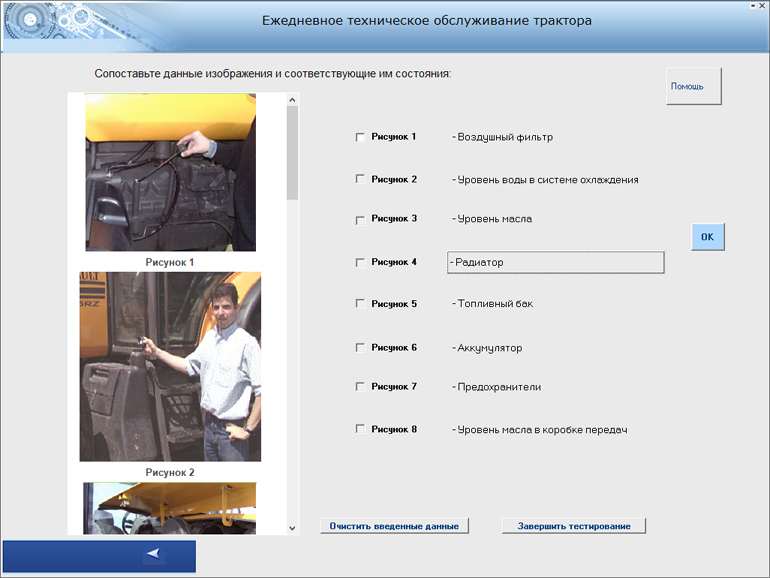Viewport: 770px width, 578px height.
Task: Enable the Рисунок 3 checkbox
Action: pos(360,219)
